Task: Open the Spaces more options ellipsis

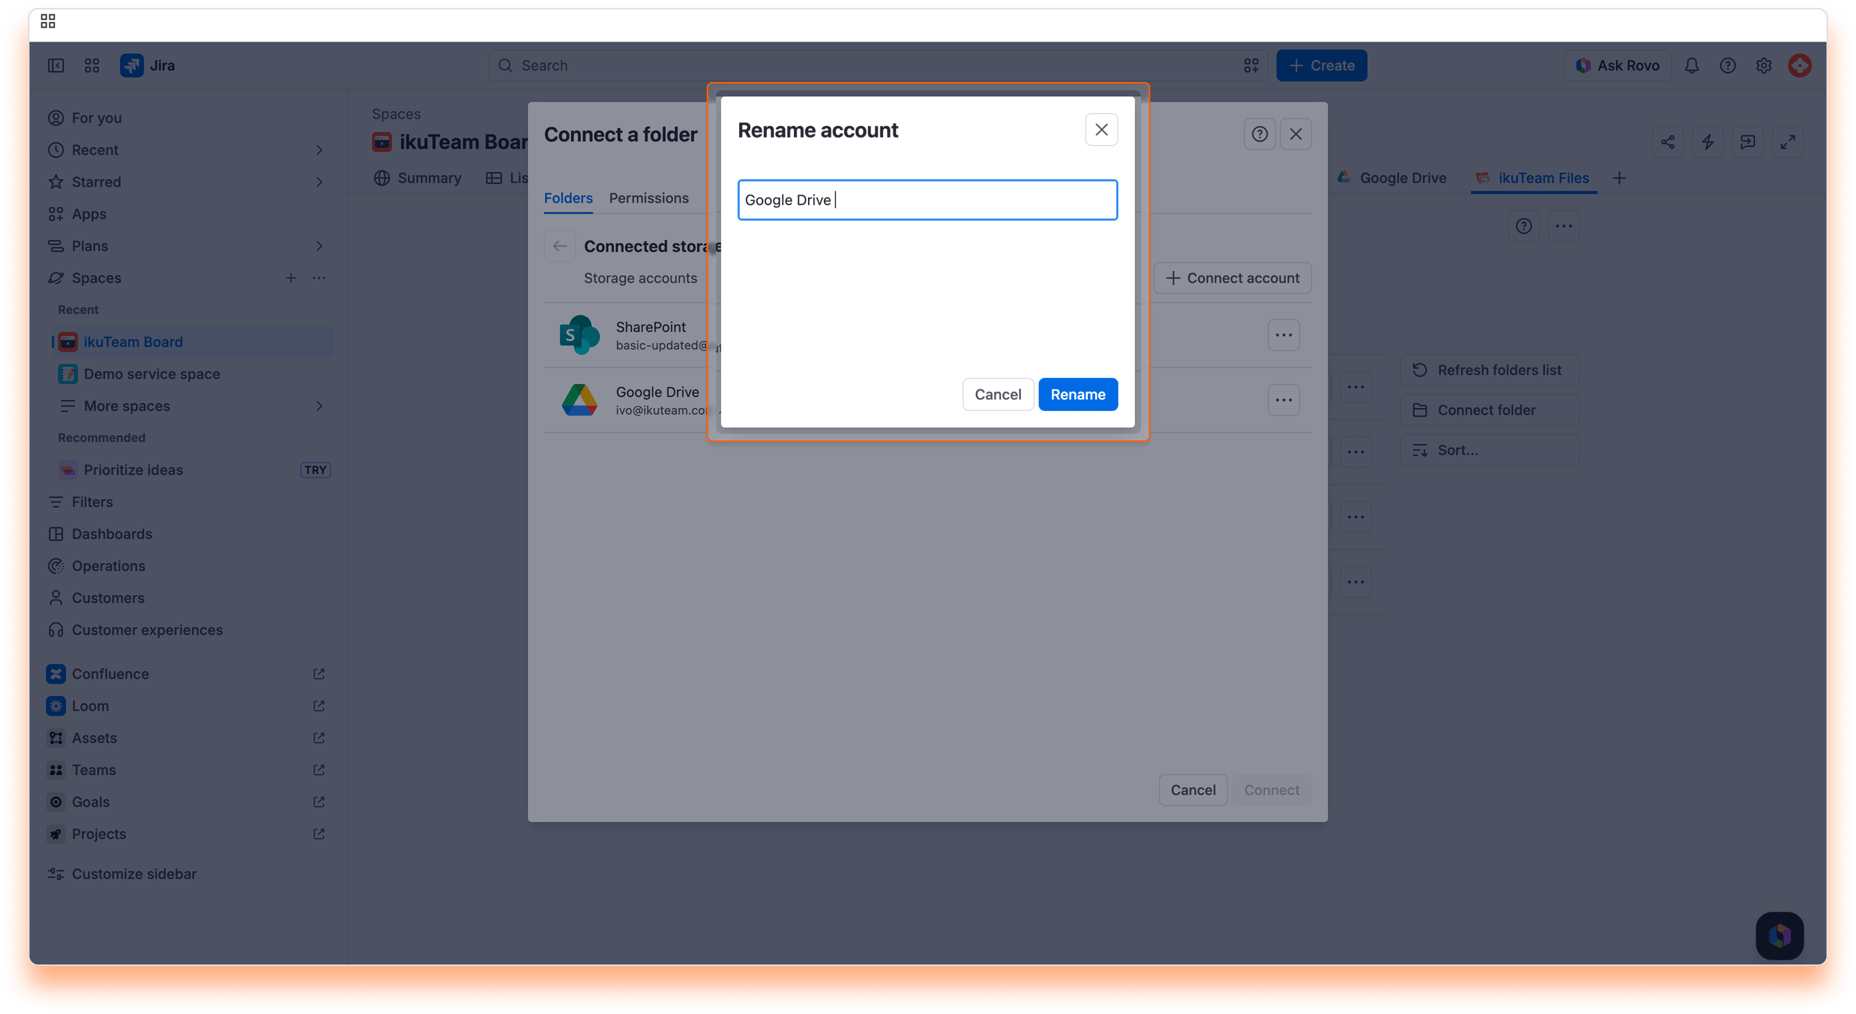Action: [x=319, y=278]
